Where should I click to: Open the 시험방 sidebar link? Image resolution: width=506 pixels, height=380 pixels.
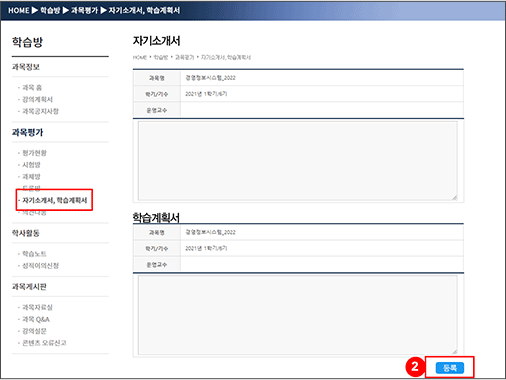[31, 165]
